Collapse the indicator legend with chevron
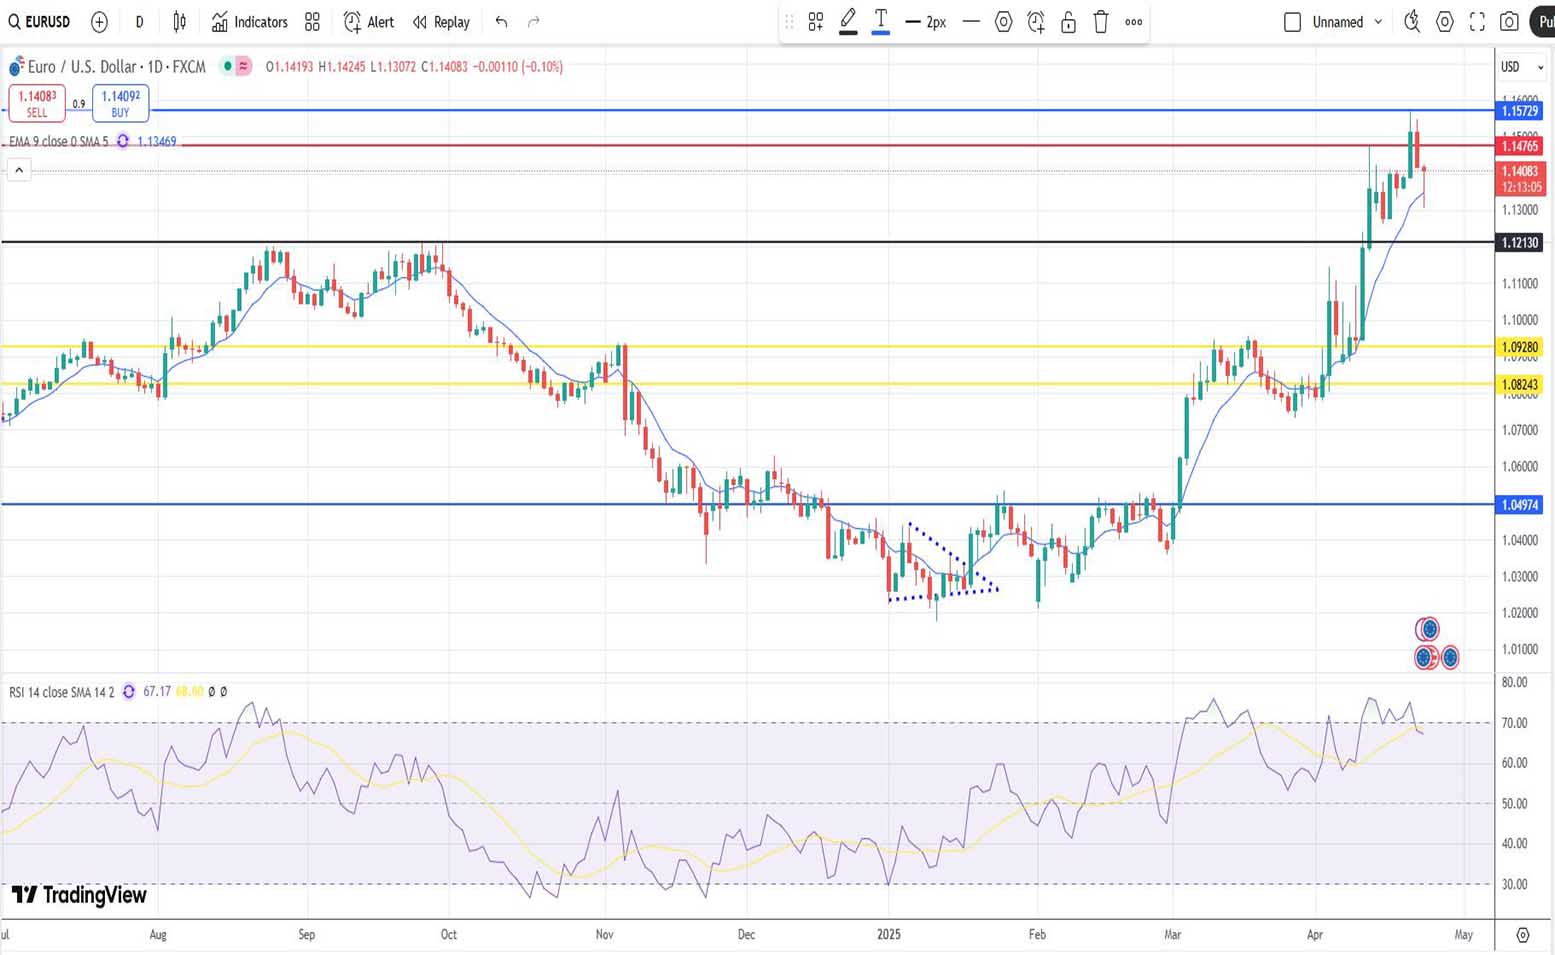 (x=19, y=171)
